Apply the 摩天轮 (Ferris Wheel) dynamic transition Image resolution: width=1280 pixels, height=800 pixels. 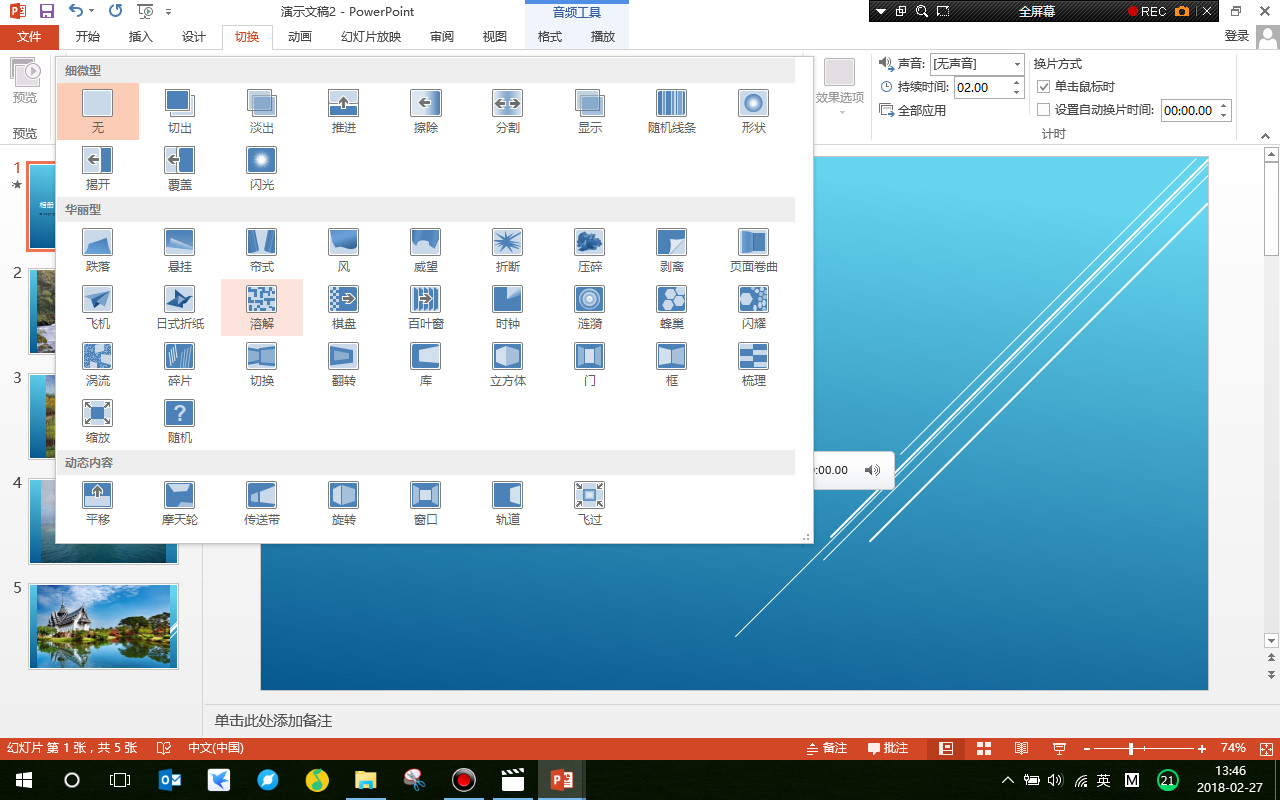[180, 503]
